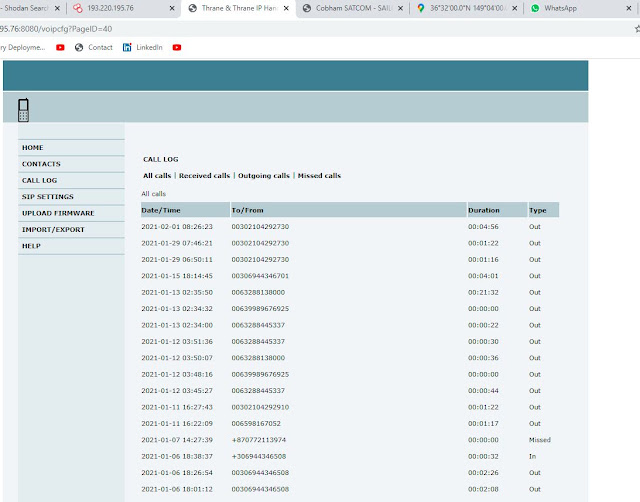Open the UPLOAD FIRMWARE menu item
The image size is (640, 502).
coord(71,213)
